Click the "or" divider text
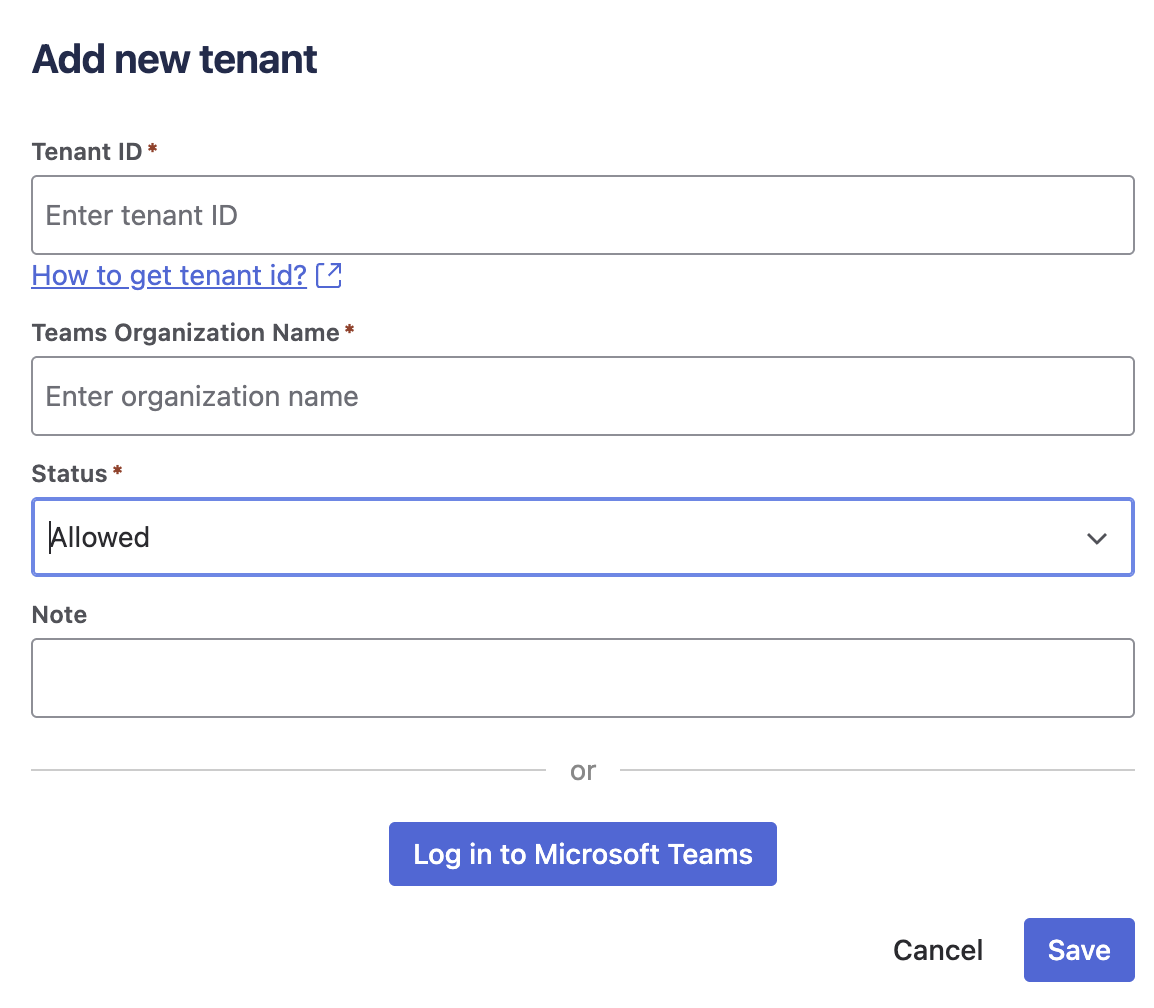The height and width of the screenshot is (1008, 1154). tap(583, 771)
